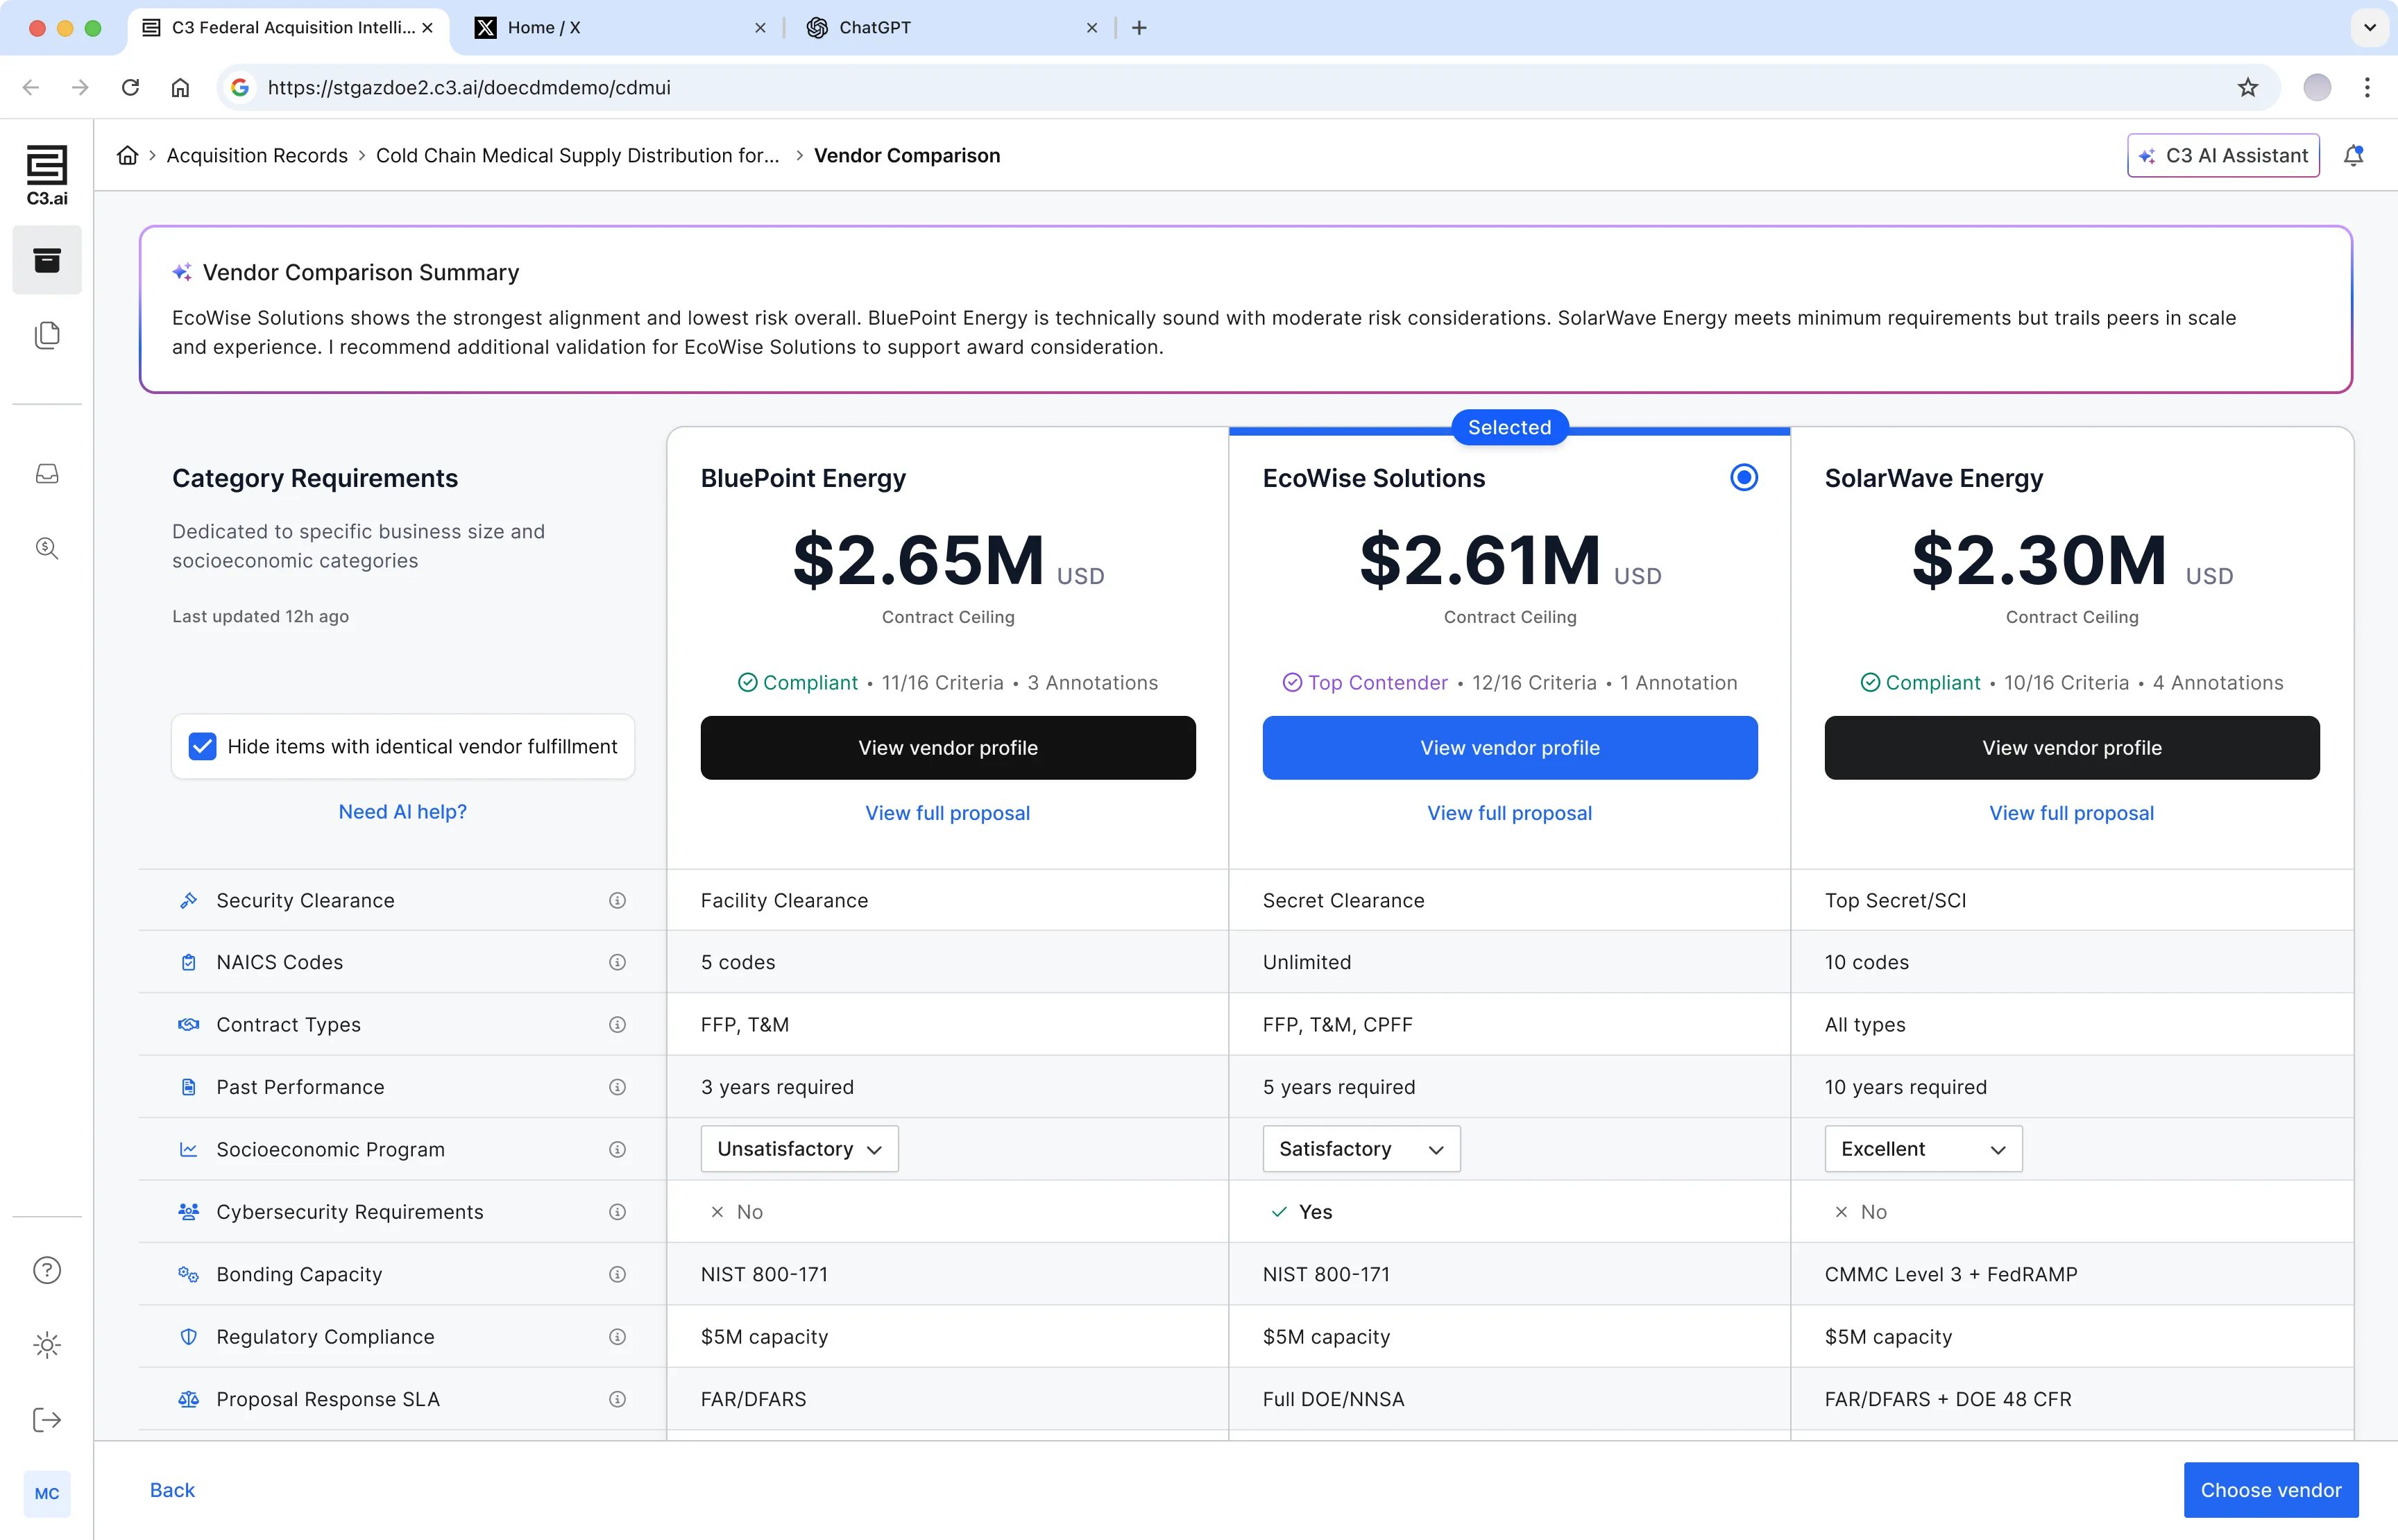2398x1540 pixels.
Task: Open SolarWave Energy View full proposal link
Action: pyautogui.click(x=2071, y=813)
